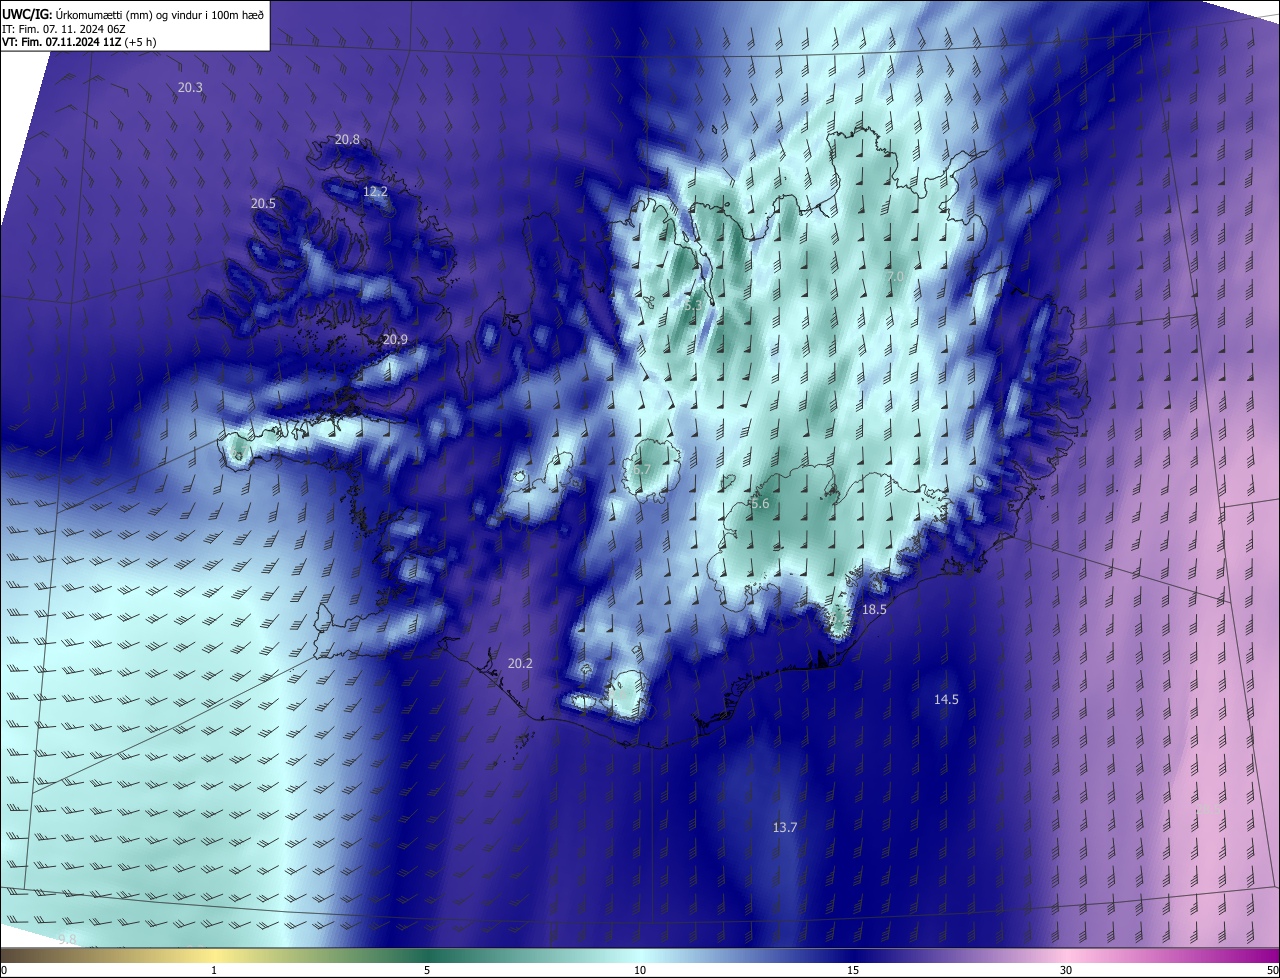The height and width of the screenshot is (978, 1280).
Task: Click the colorbar tick label 10
Action: [640, 970]
